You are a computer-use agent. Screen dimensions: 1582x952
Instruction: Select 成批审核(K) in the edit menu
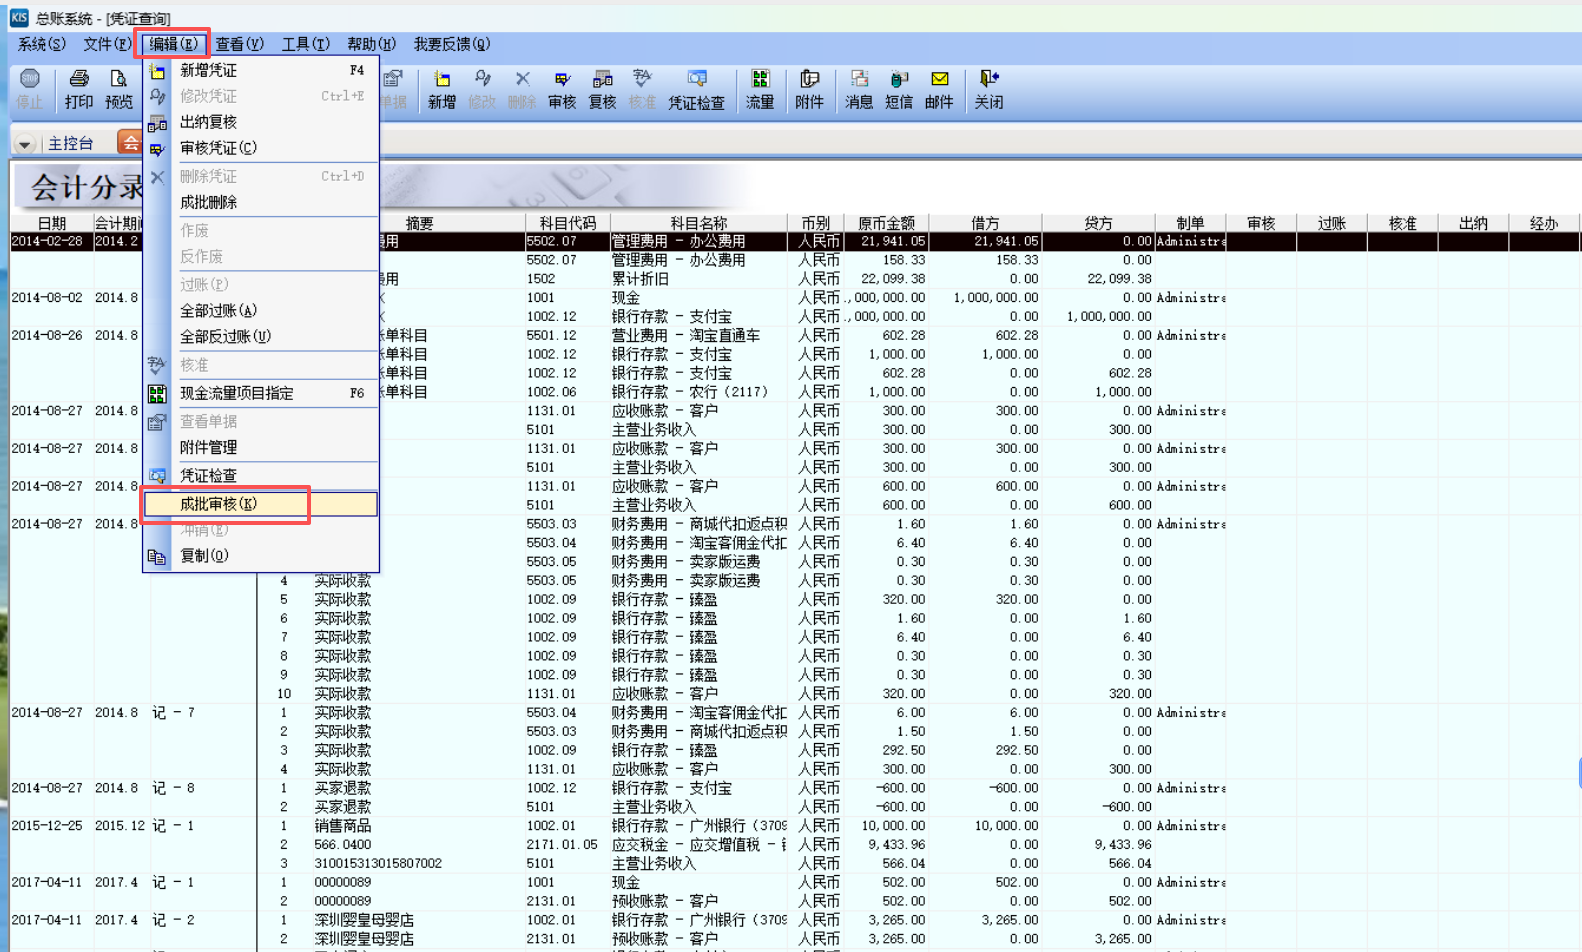(x=219, y=504)
